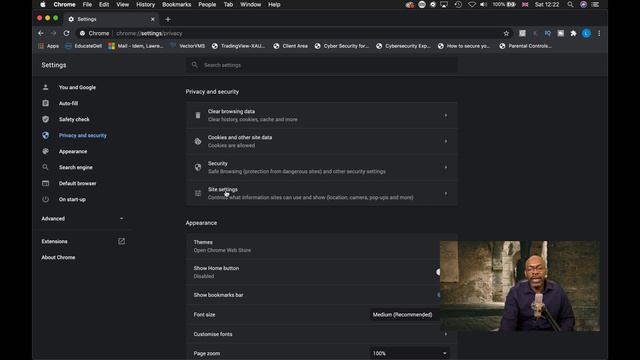Click the volume icon in menu bar
Image resolution: width=640 pixels, height=360 pixels.
click(x=484, y=4)
